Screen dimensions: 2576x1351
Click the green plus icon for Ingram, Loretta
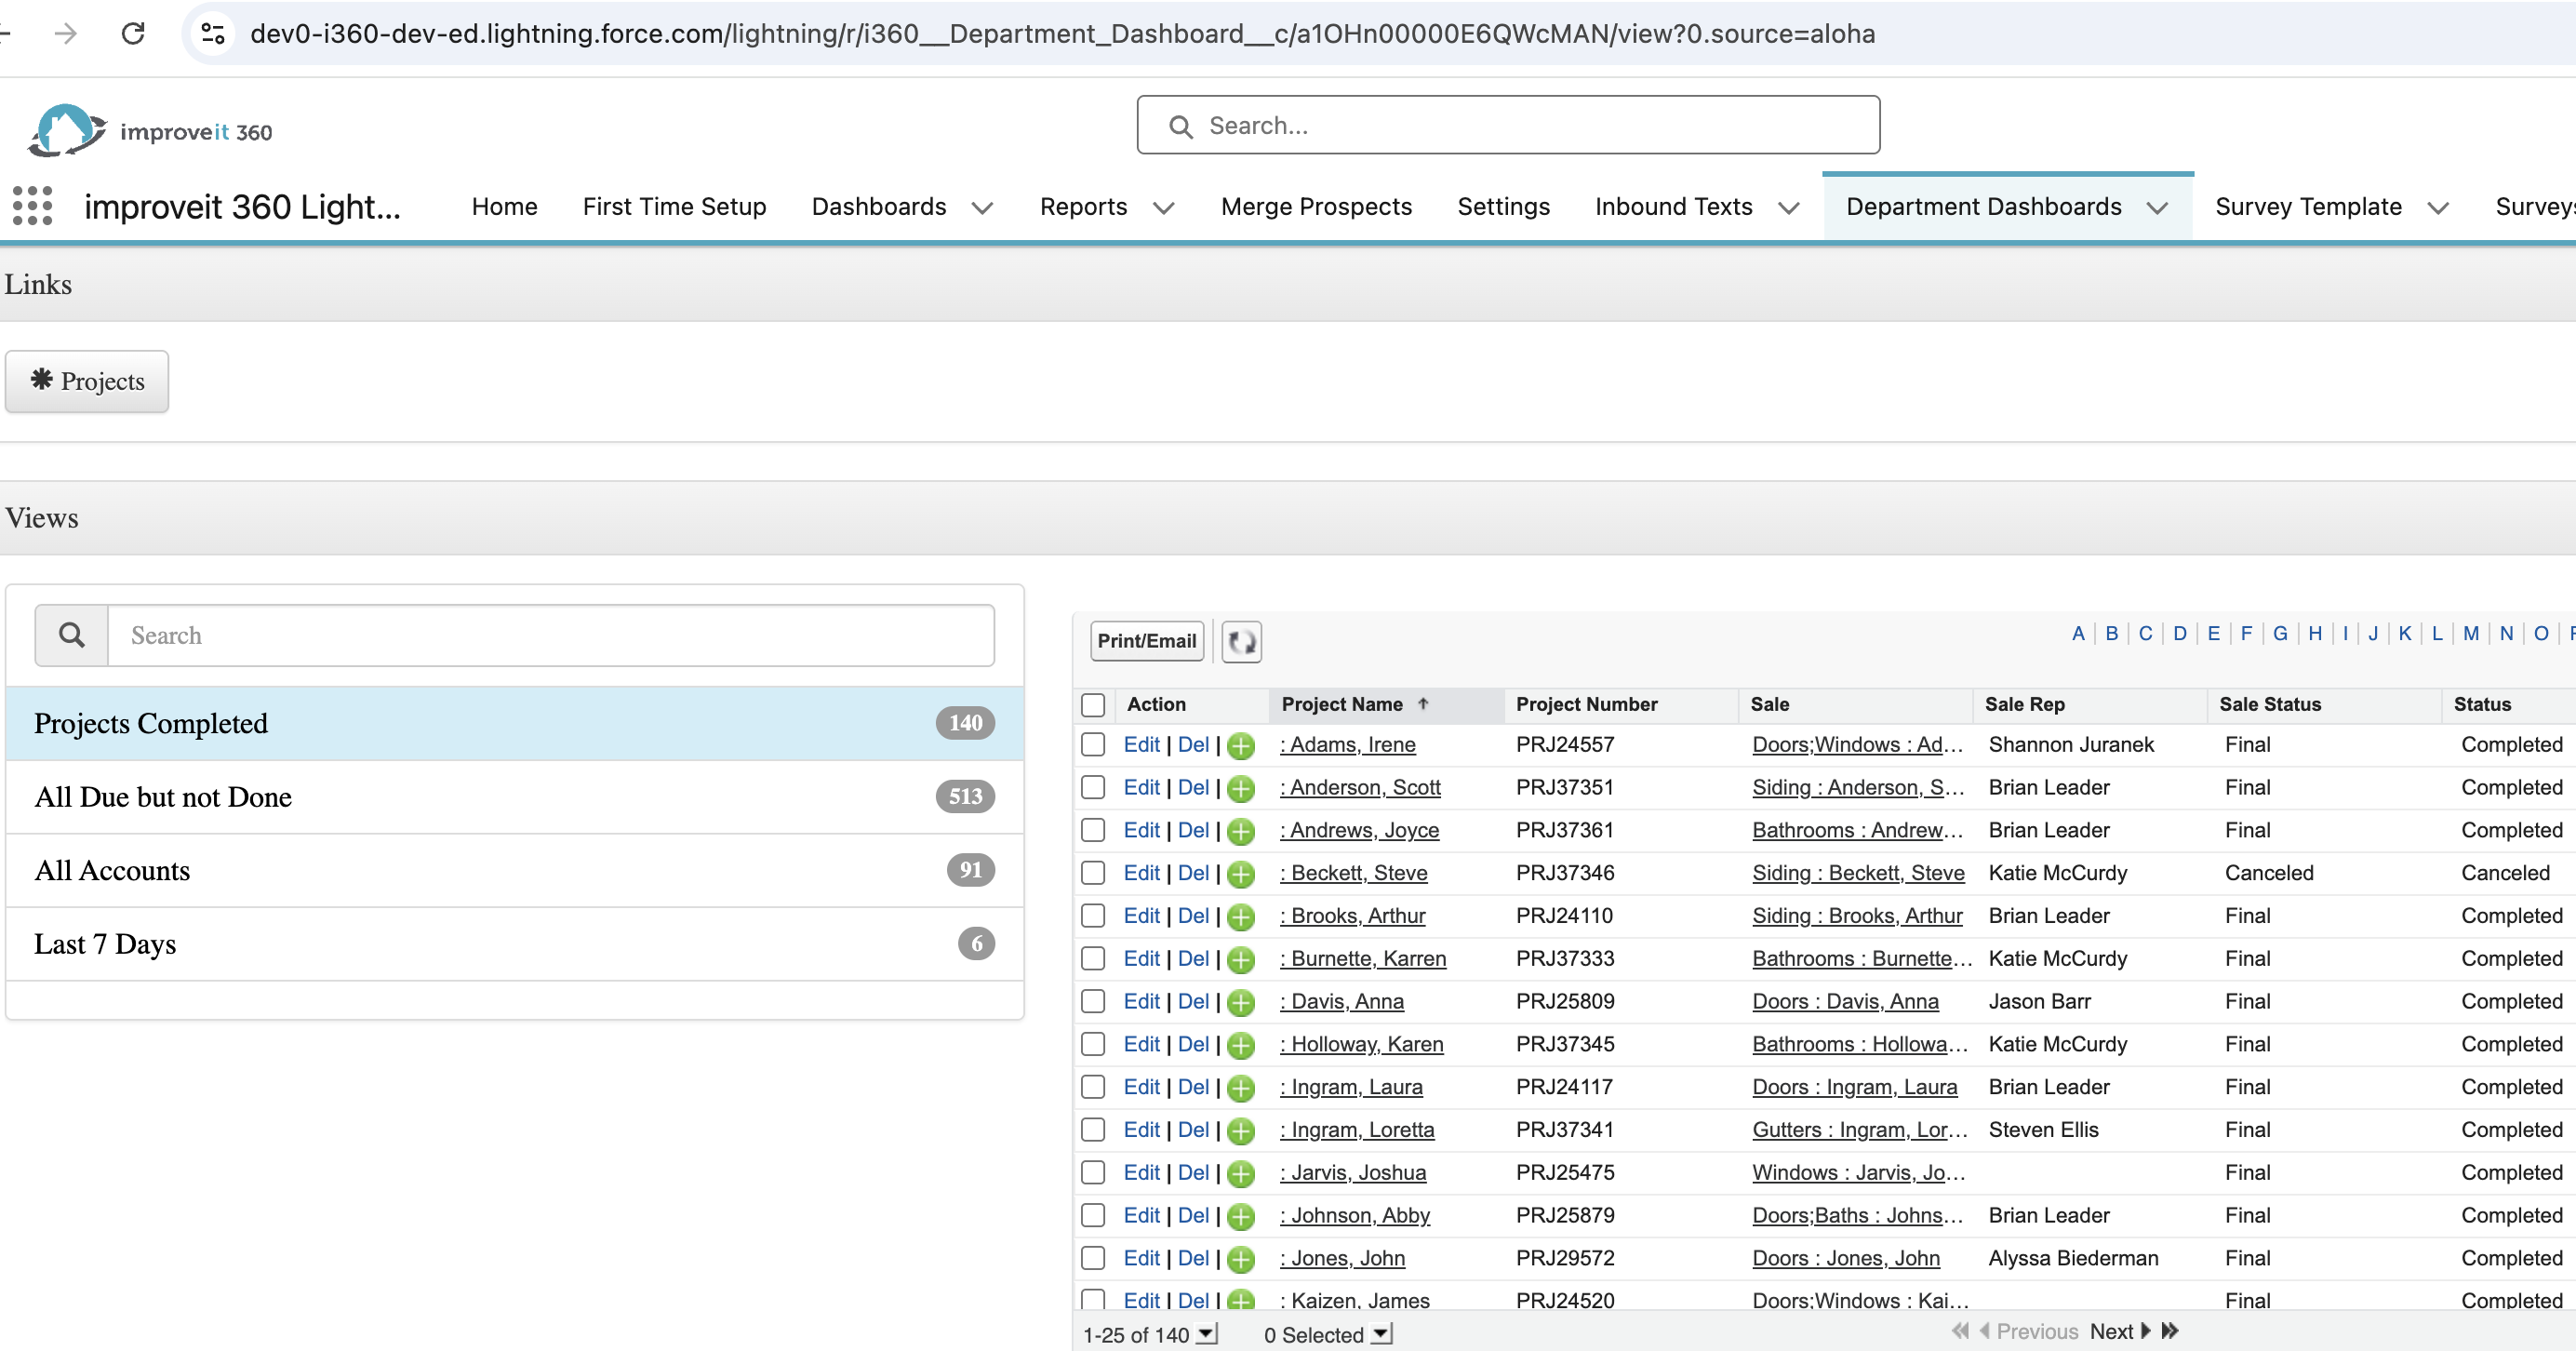pos(1241,1130)
